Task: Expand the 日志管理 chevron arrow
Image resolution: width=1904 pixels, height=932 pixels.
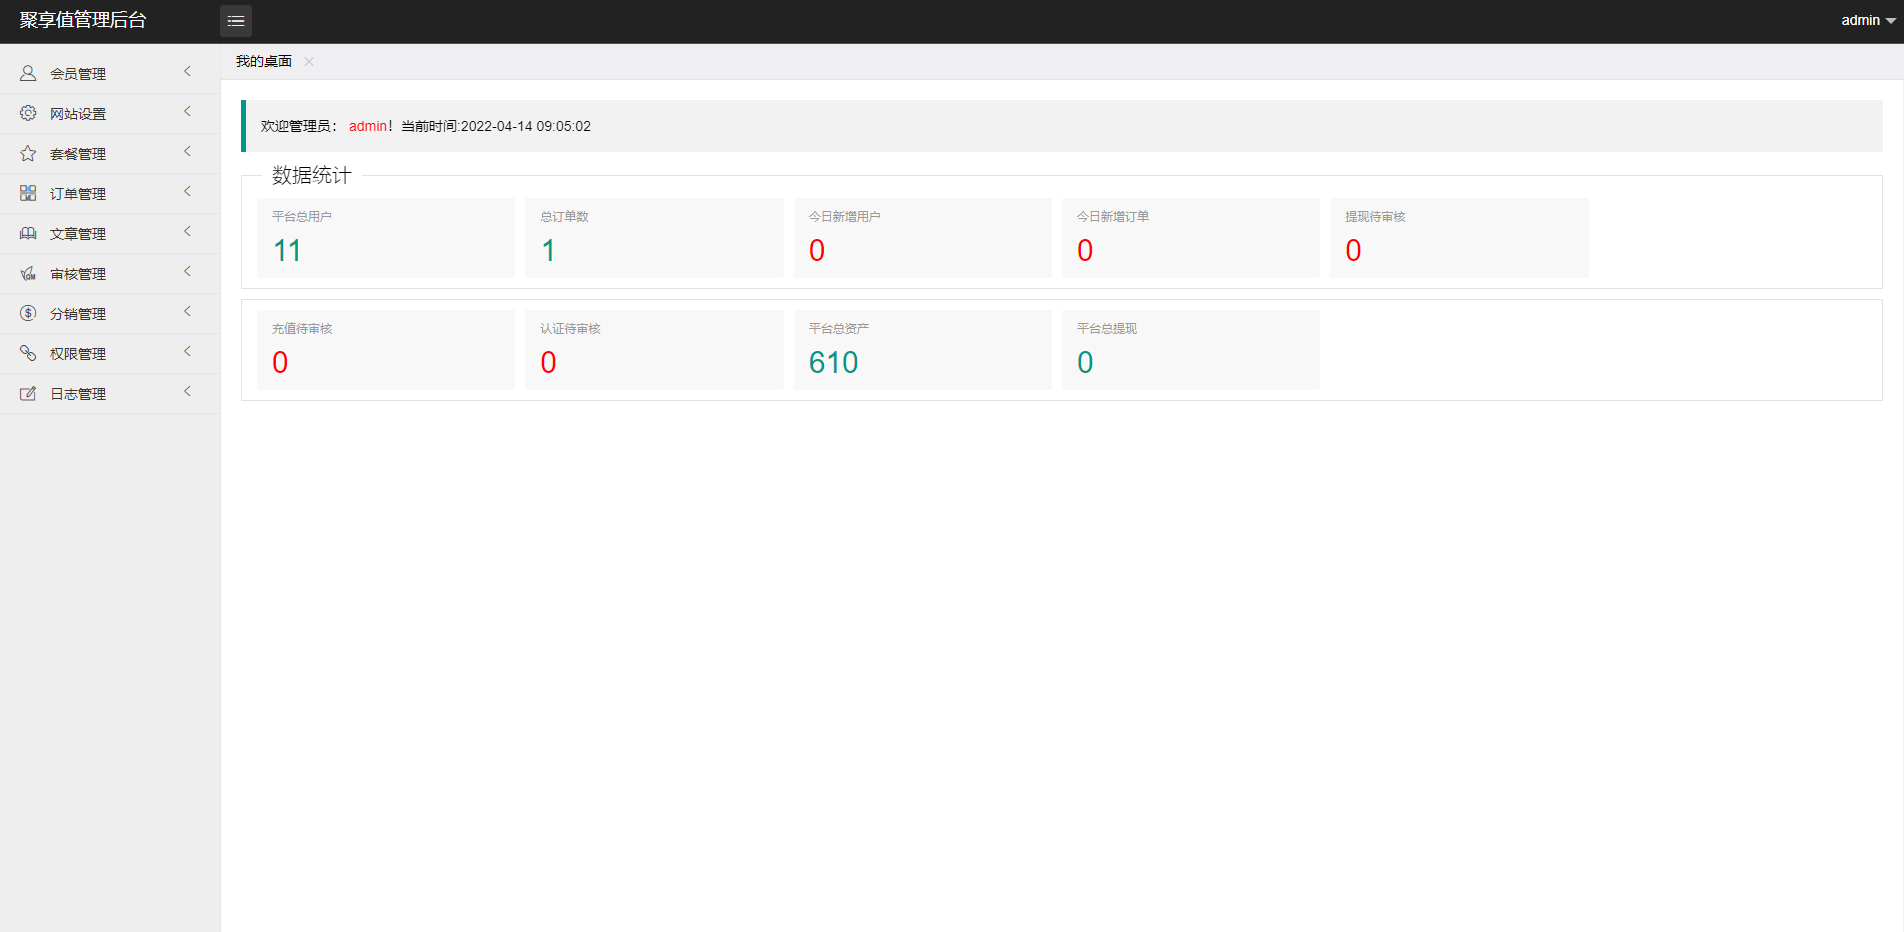Action: coord(187,392)
